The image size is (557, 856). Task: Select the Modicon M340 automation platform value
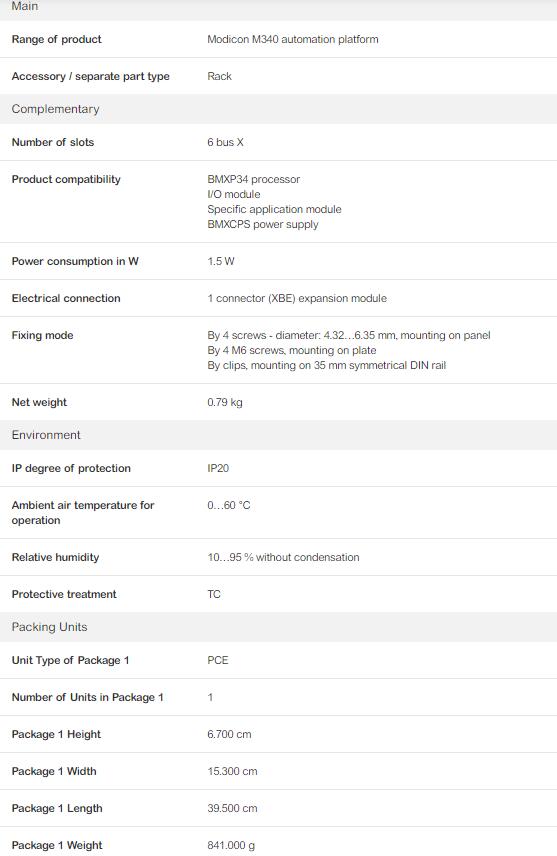tap(293, 39)
